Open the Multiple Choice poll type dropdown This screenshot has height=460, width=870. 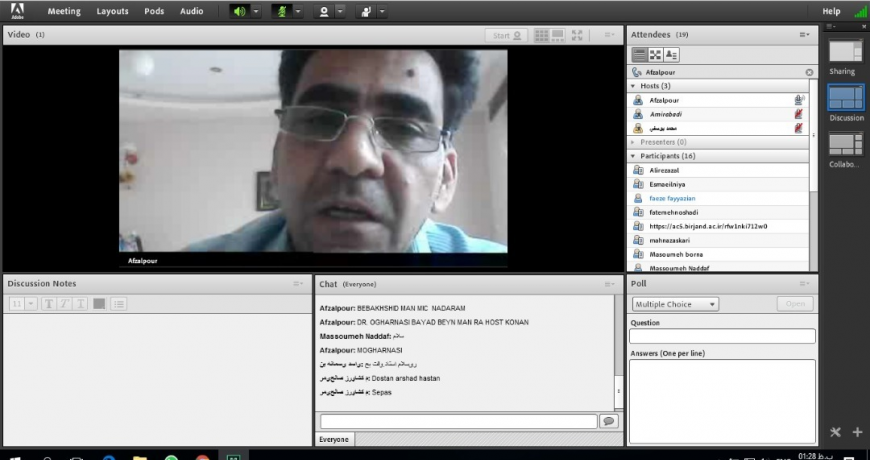(x=675, y=304)
